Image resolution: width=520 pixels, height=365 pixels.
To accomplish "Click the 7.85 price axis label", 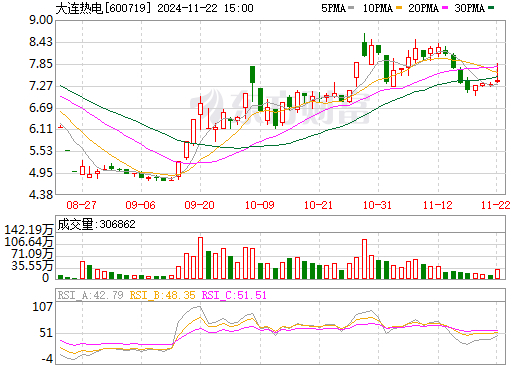I will click(41, 64).
